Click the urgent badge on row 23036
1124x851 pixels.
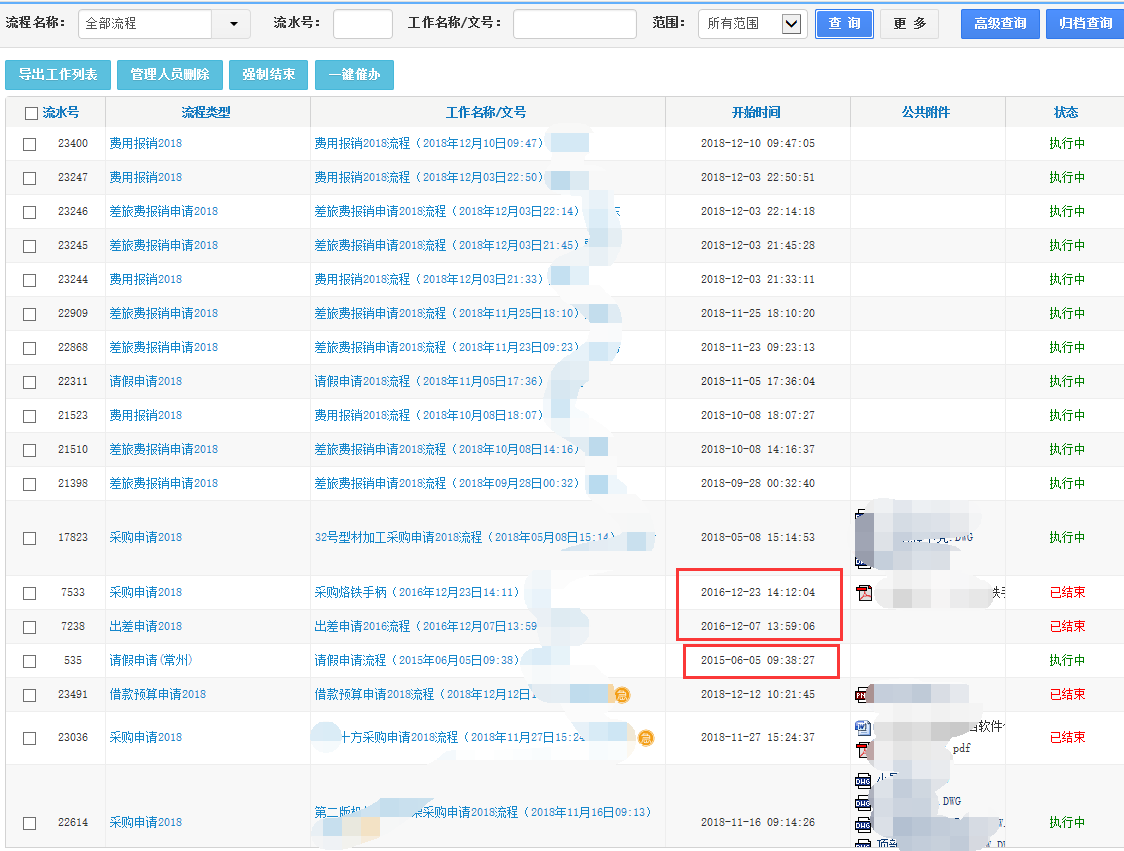tap(646, 738)
